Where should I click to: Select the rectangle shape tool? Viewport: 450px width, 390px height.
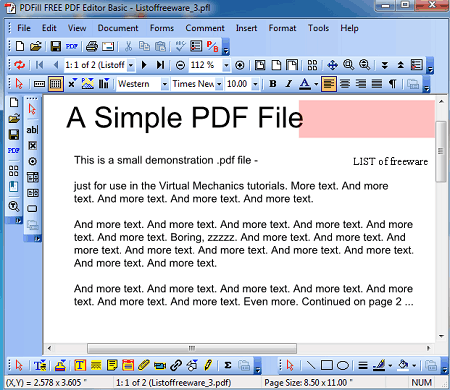pos(327,365)
